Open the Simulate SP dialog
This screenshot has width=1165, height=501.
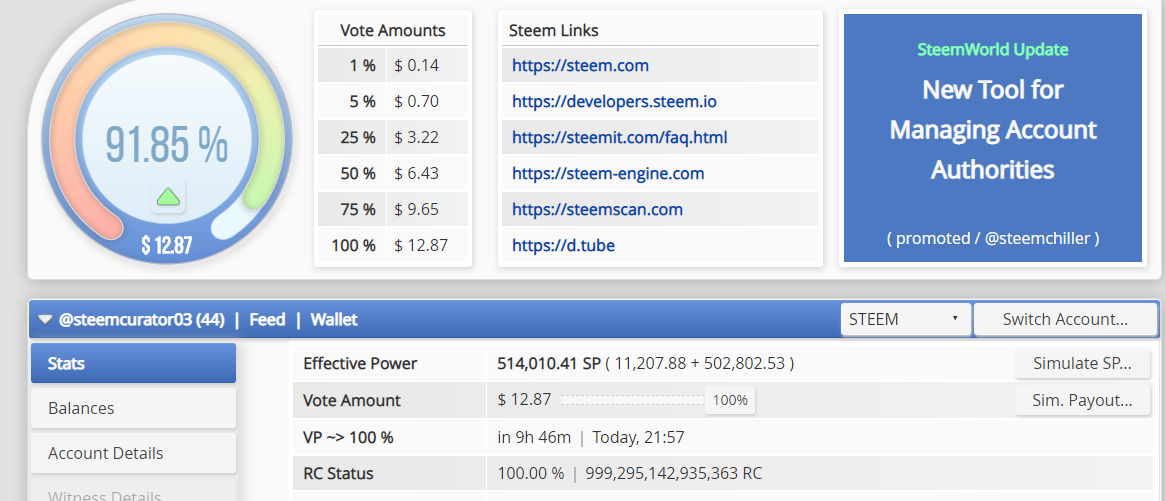tap(1082, 363)
